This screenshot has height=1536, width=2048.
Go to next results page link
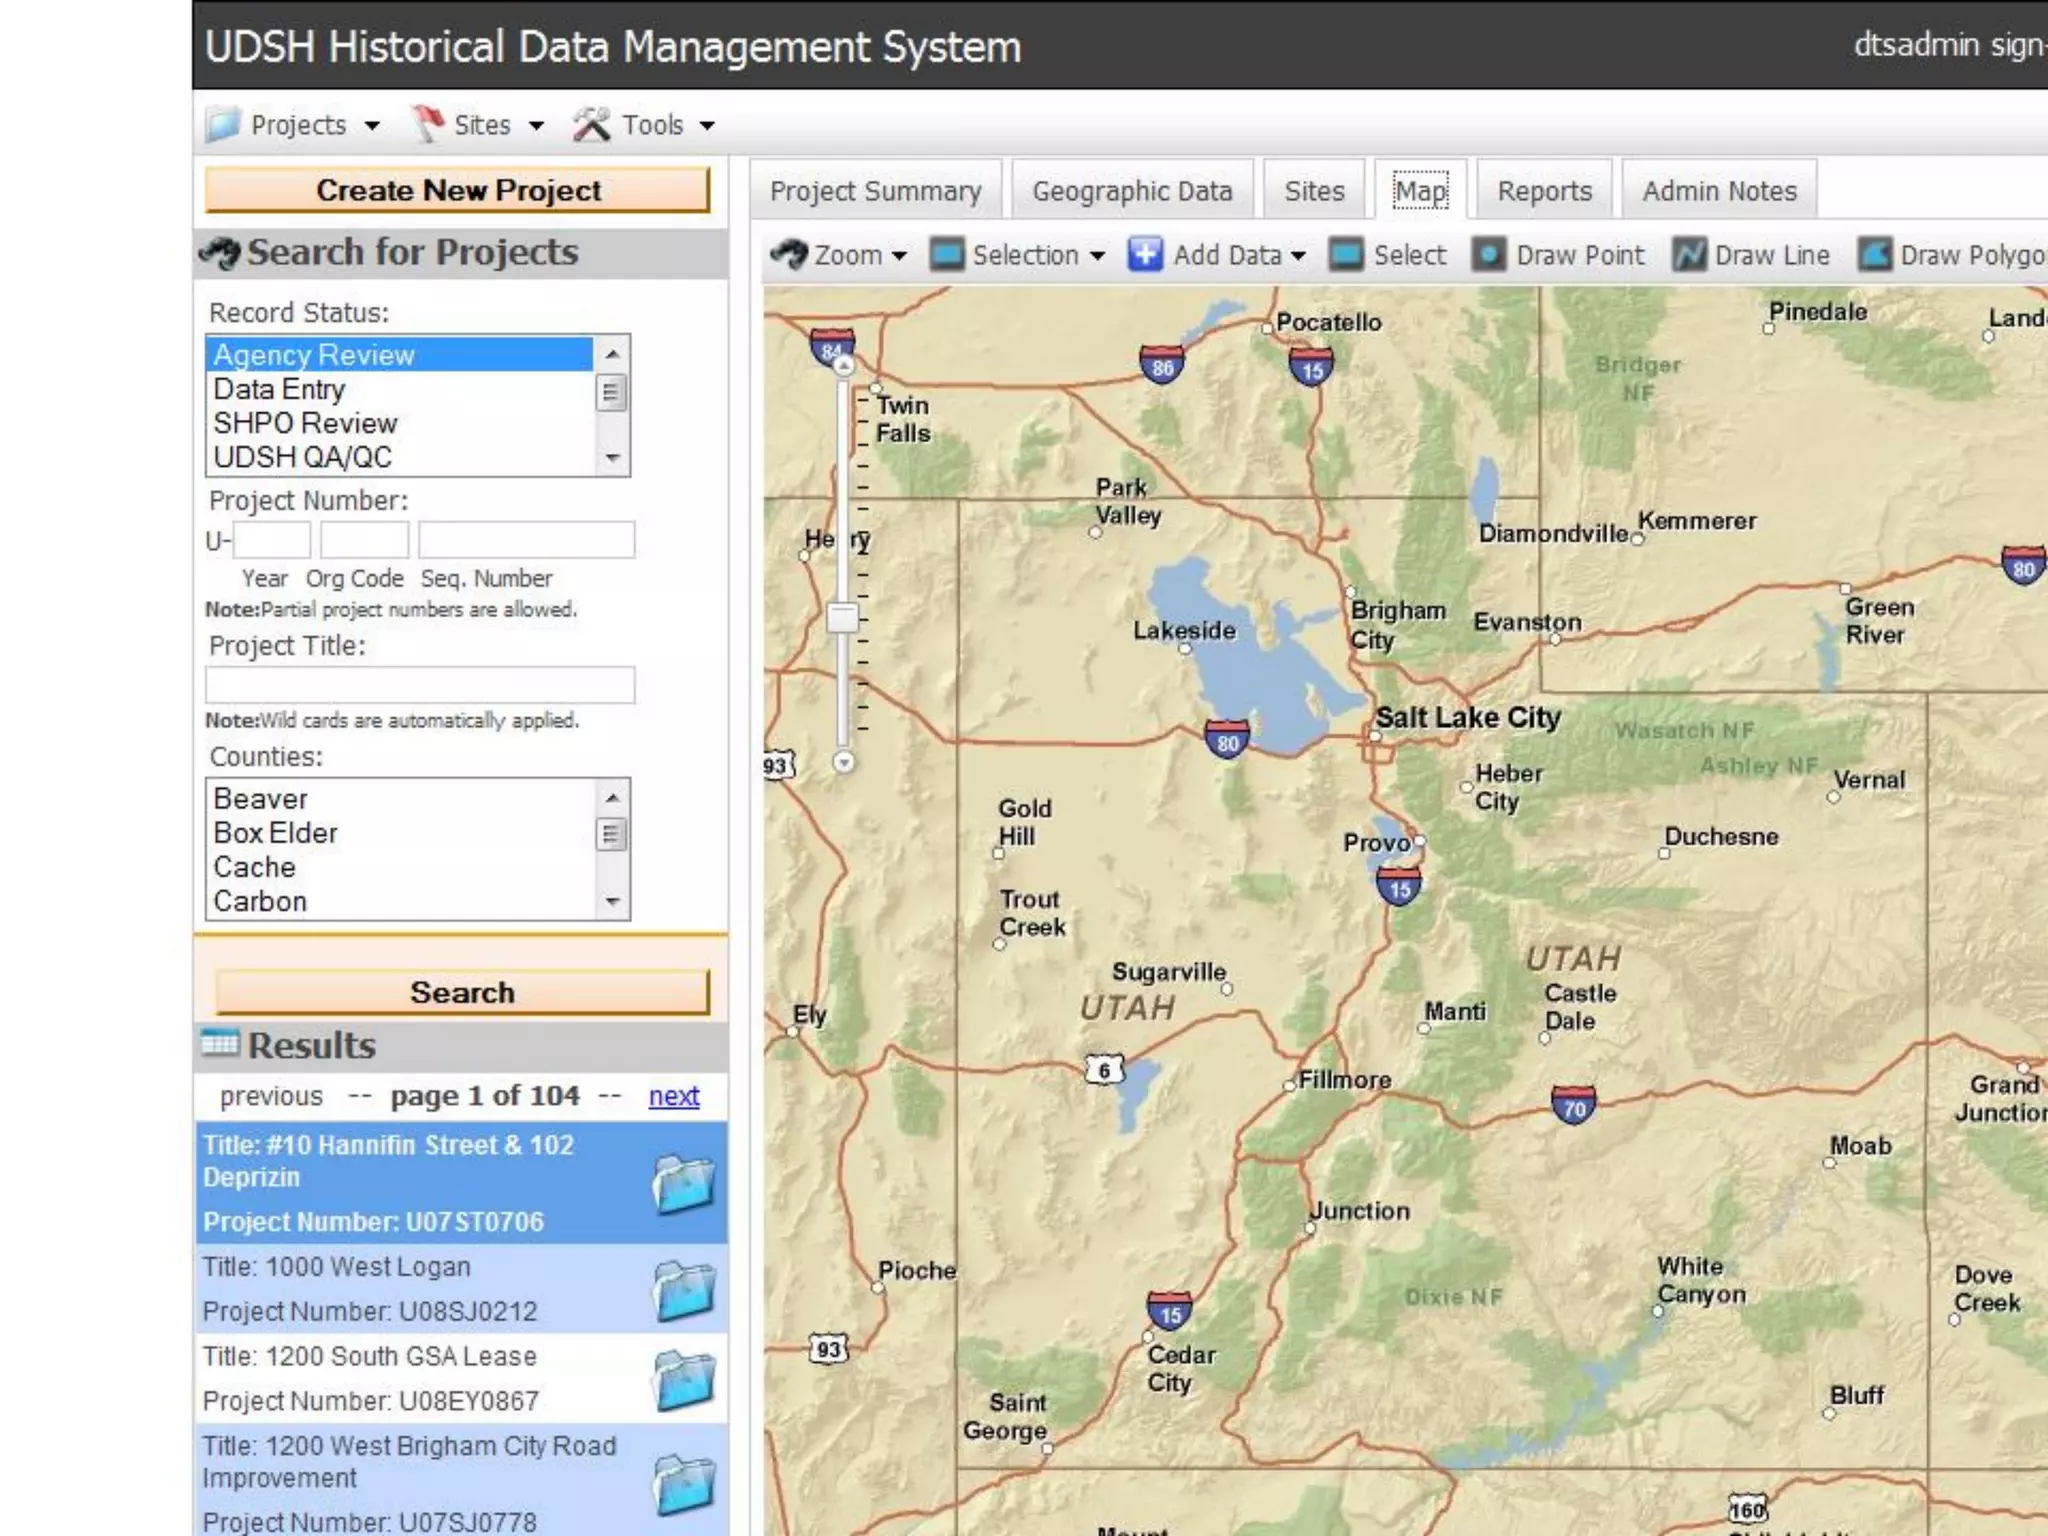pyautogui.click(x=673, y=1096)
